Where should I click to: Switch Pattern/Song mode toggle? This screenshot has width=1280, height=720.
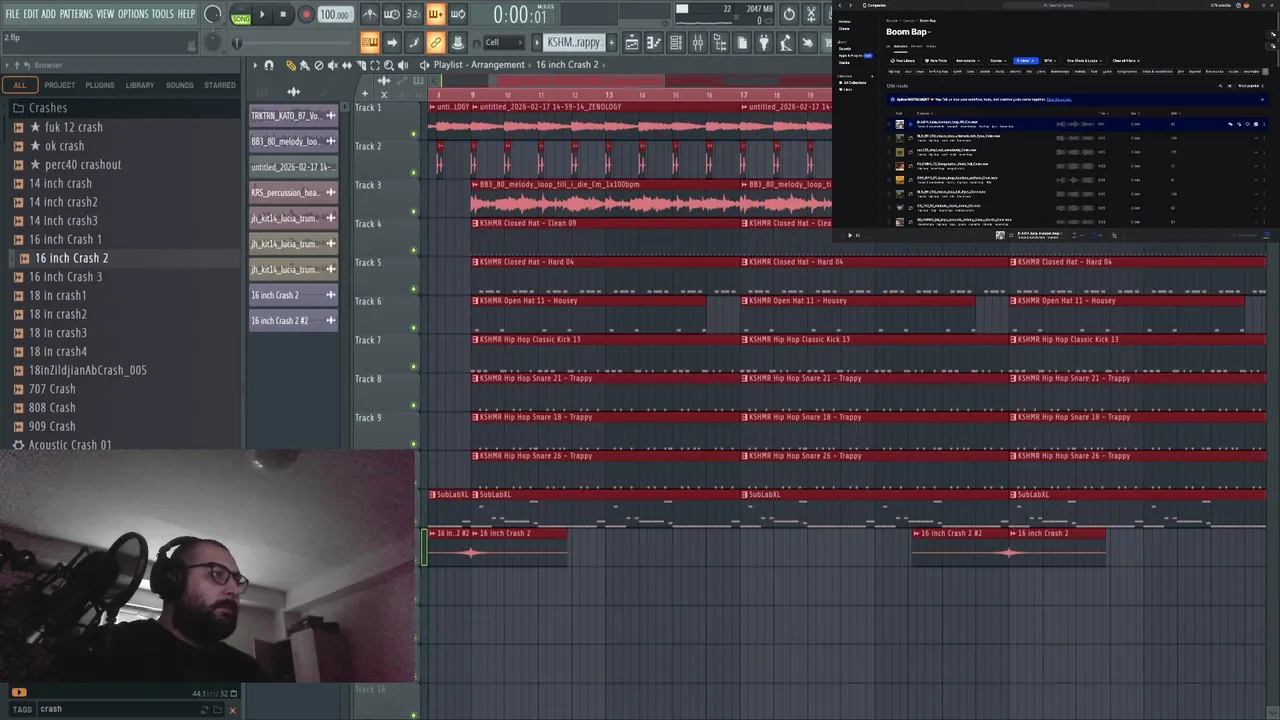(241, 15)
